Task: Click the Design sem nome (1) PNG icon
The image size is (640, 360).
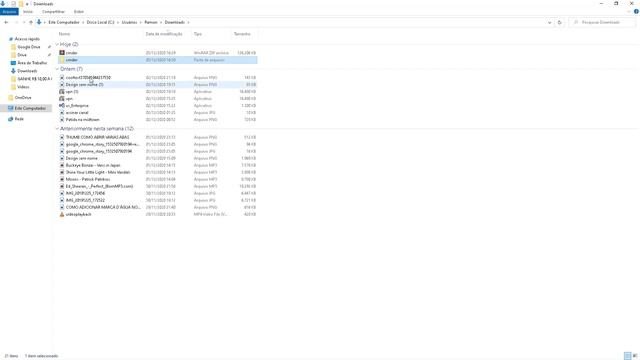Action: [x=62, y=84]
